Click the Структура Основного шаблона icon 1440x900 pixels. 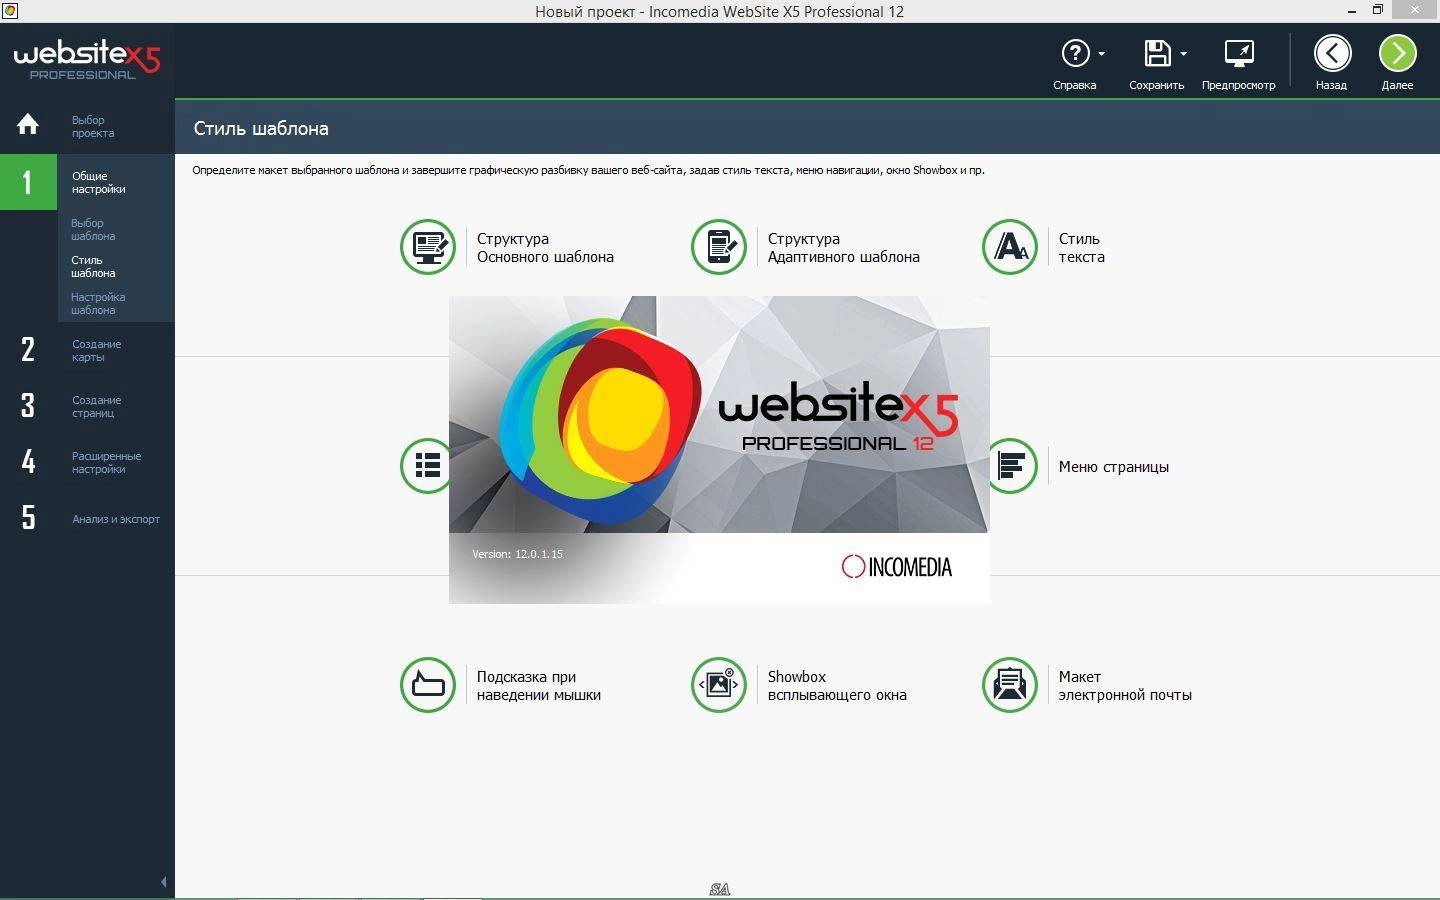tap(428, 247)
